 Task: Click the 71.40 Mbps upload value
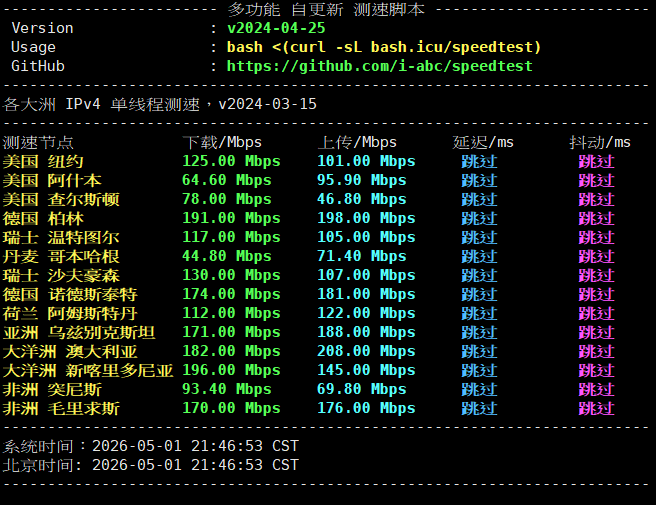pyautogui.click(x=361, y=256)
